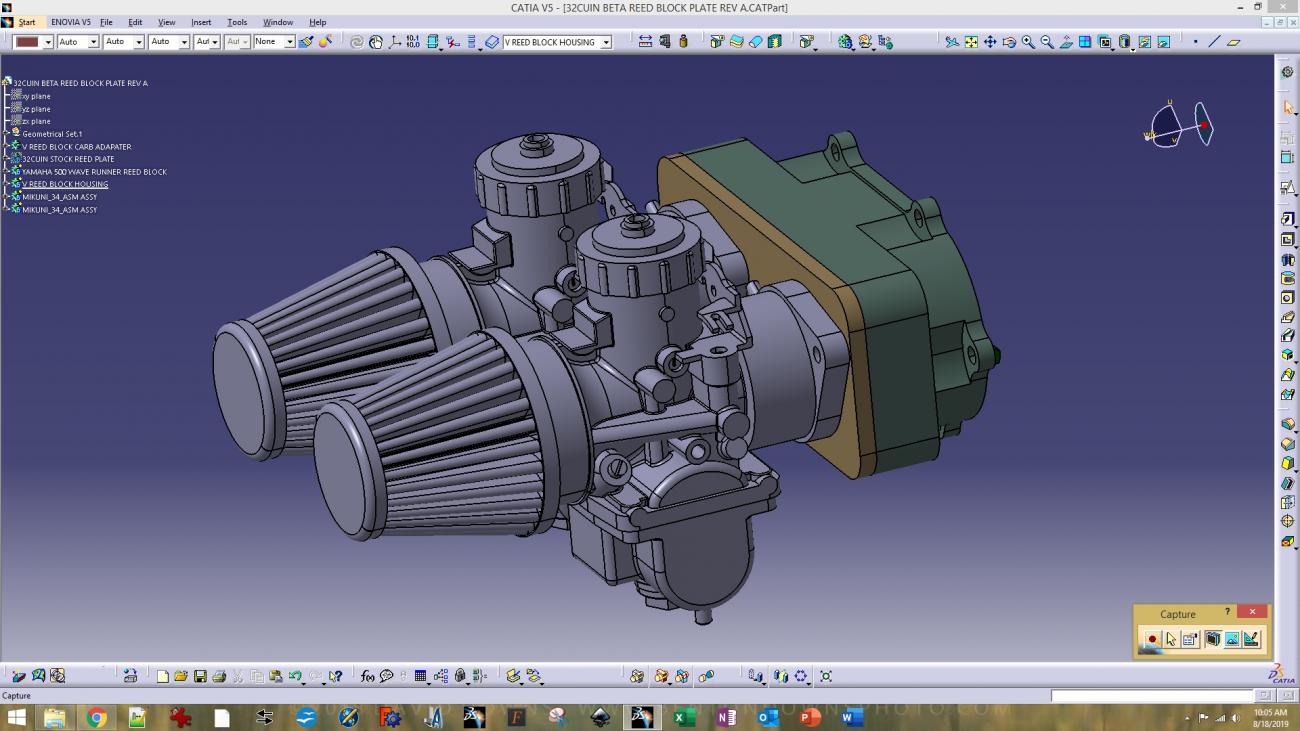Open Word from the taskbar
Image resolution: width=1300 pixels, height=731 pixels.
(x=851, y=717)
